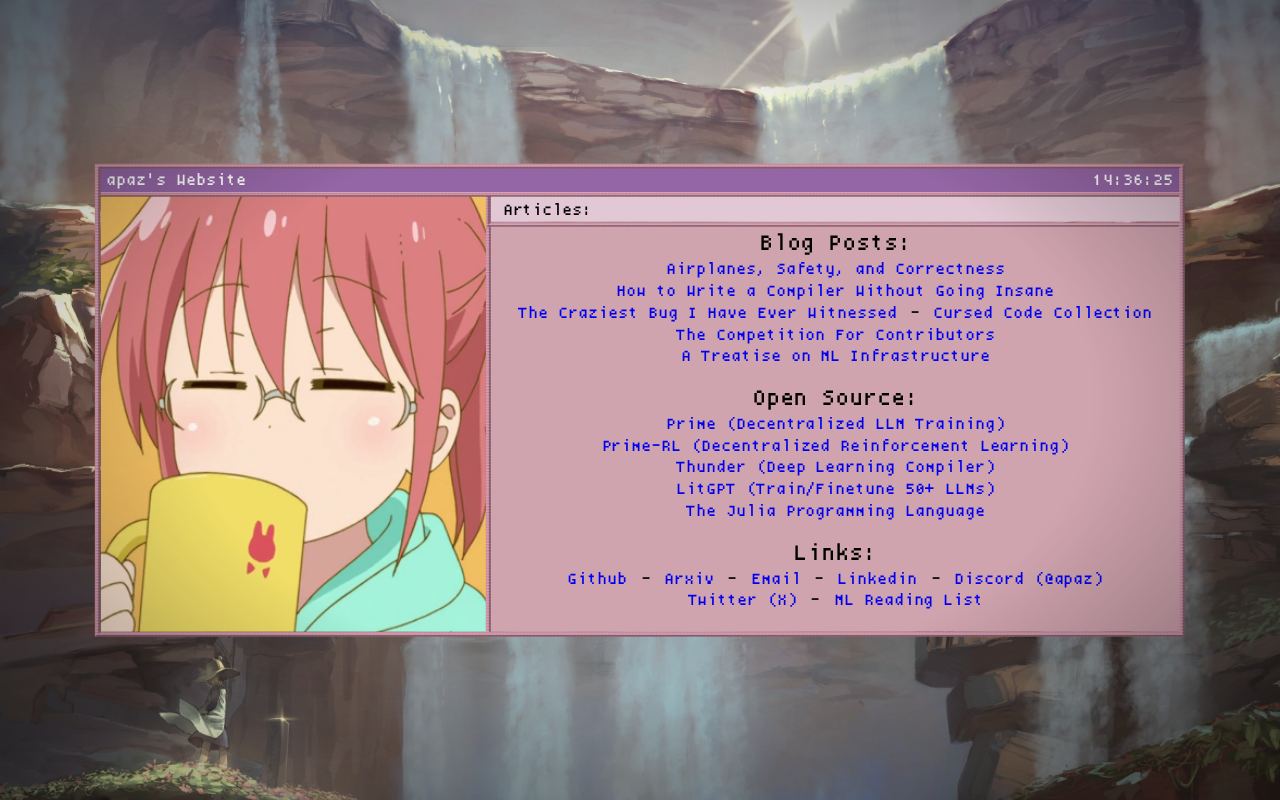Click the anime girl drinking mug image
This screenshot has height=800, width=1280.
click(293, 414)
